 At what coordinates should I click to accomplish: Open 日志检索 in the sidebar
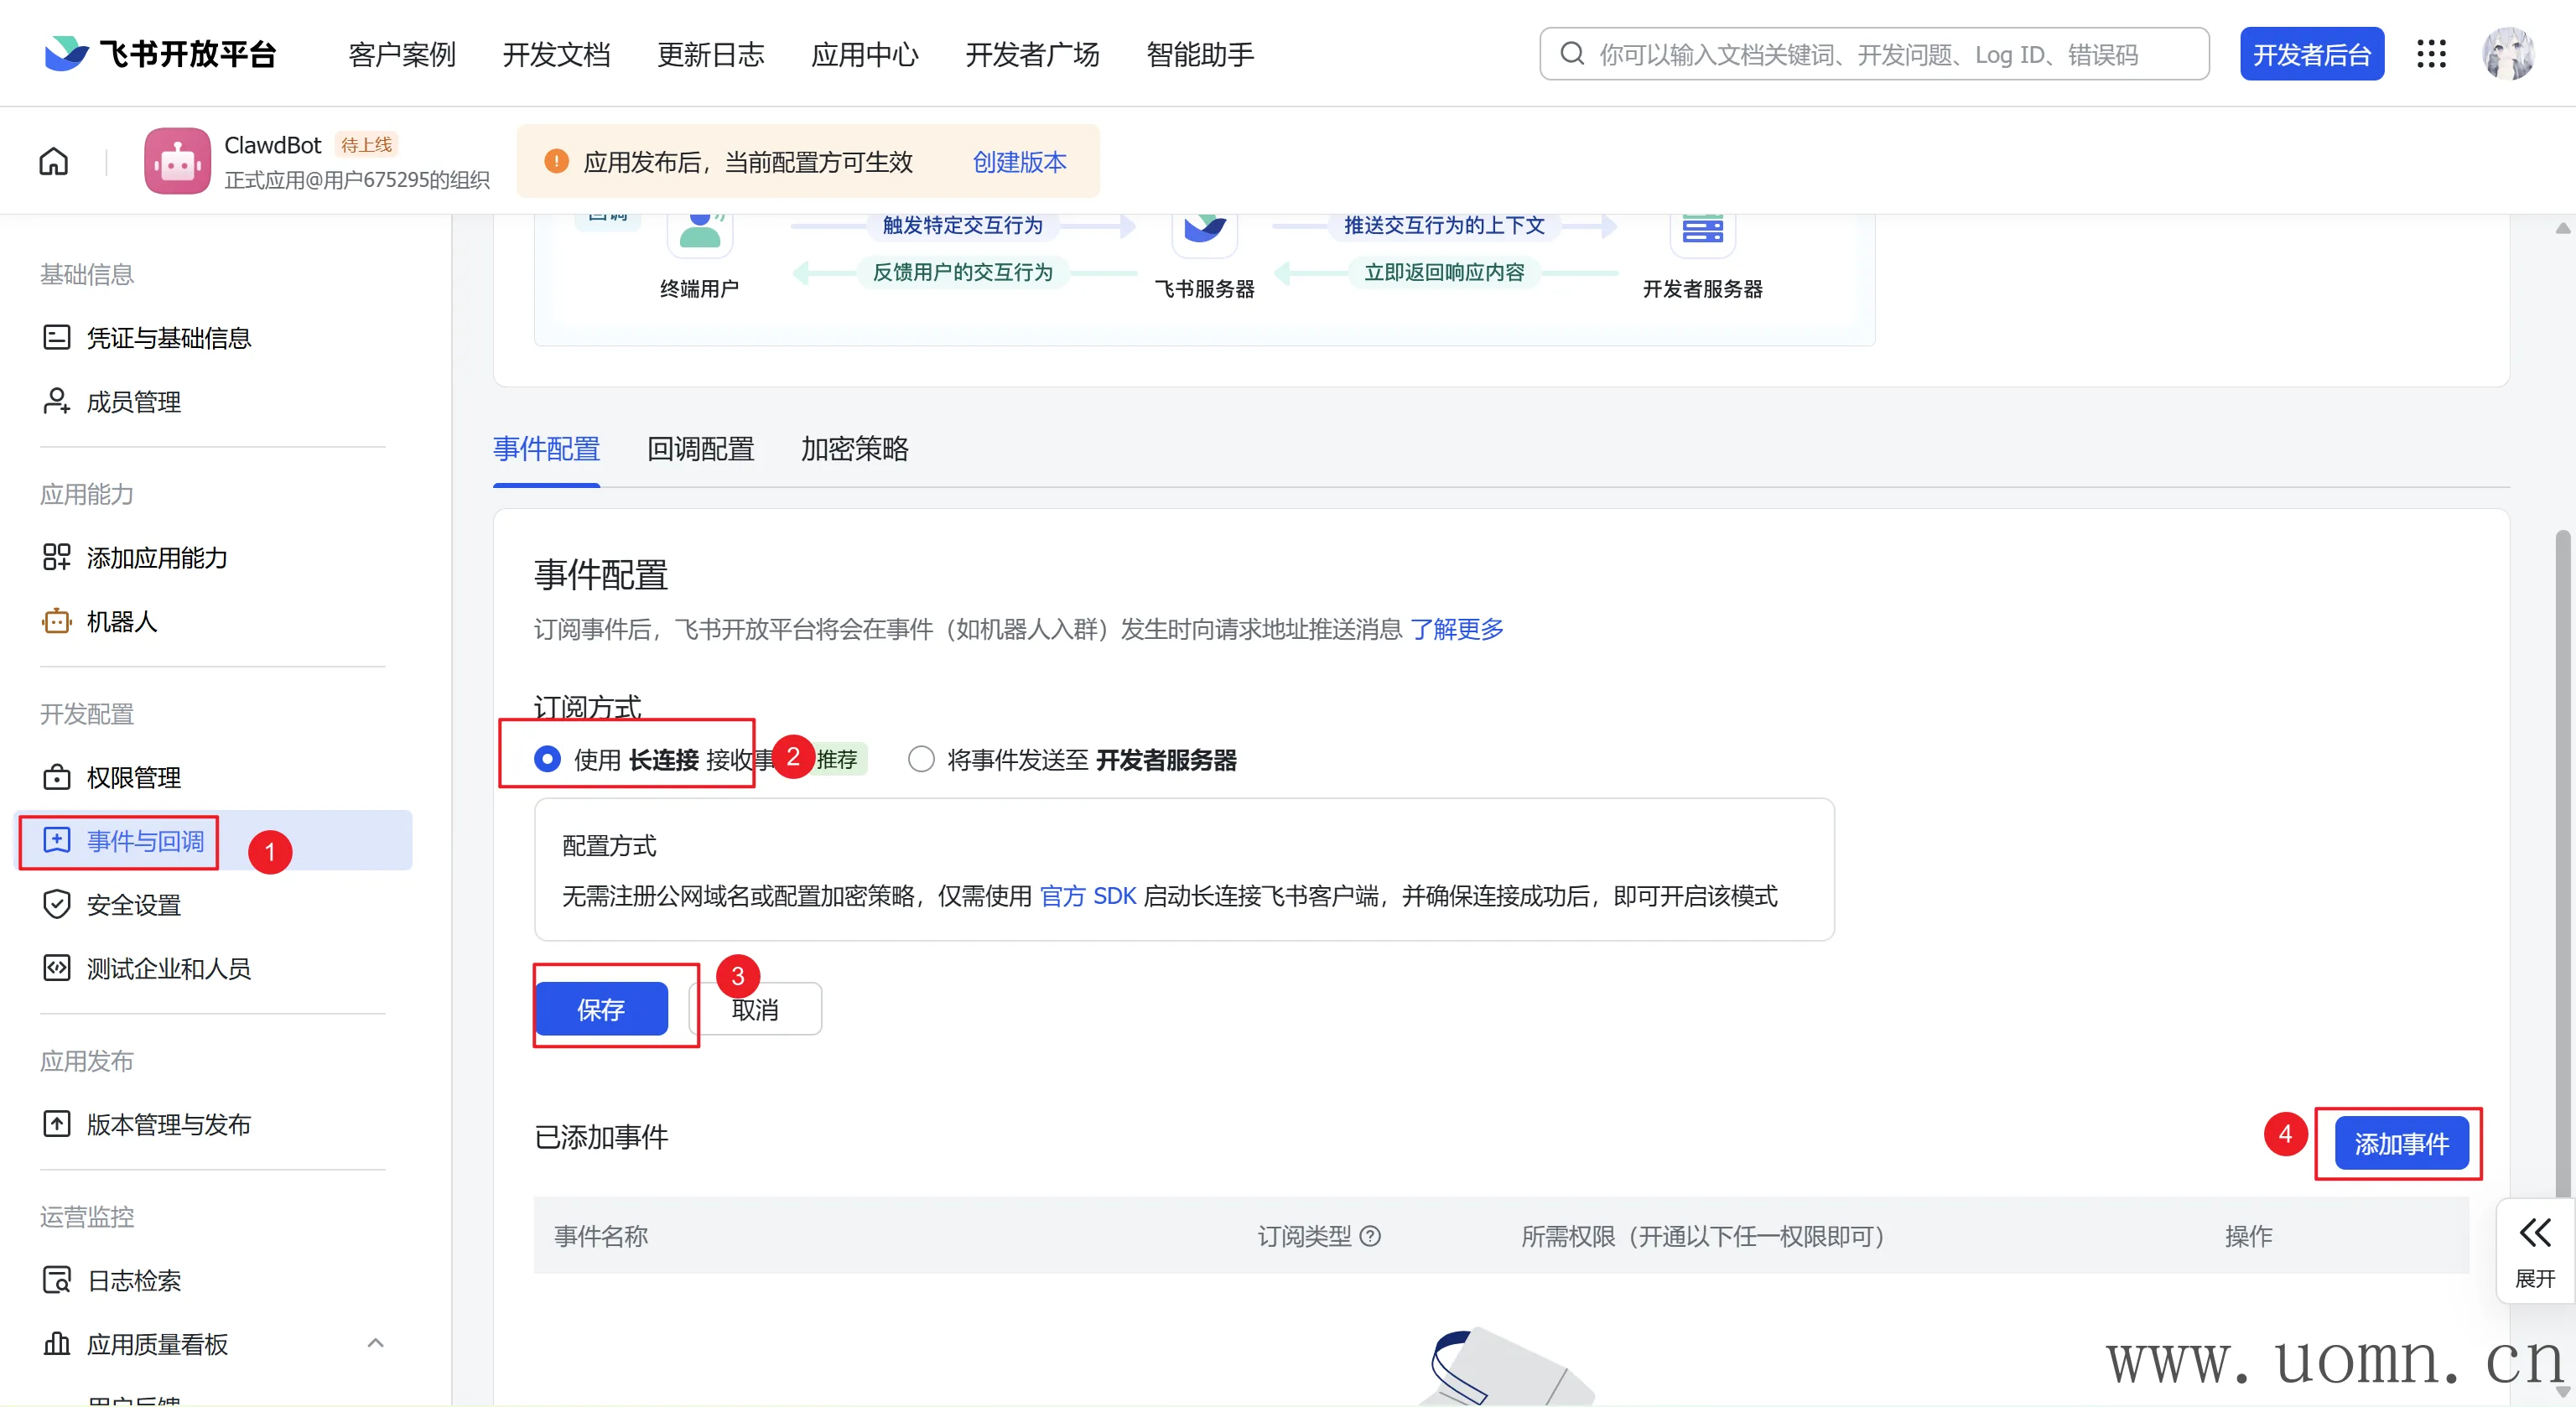(x=133, y=1280)
